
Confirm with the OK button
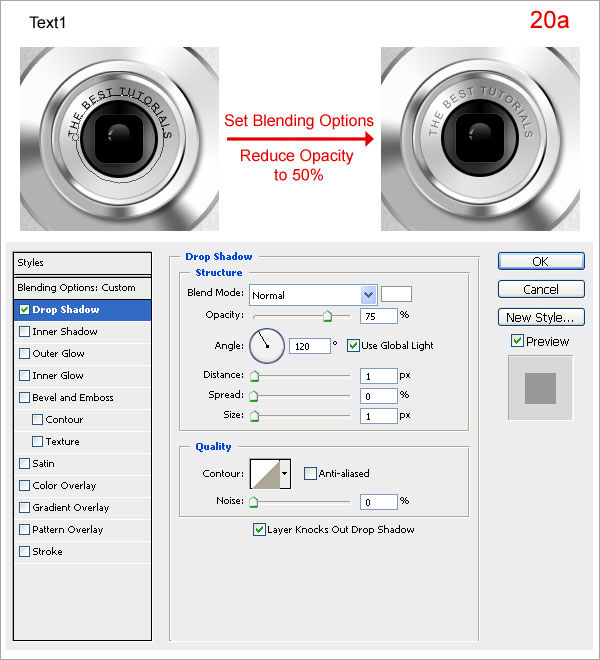coord(541,261)
